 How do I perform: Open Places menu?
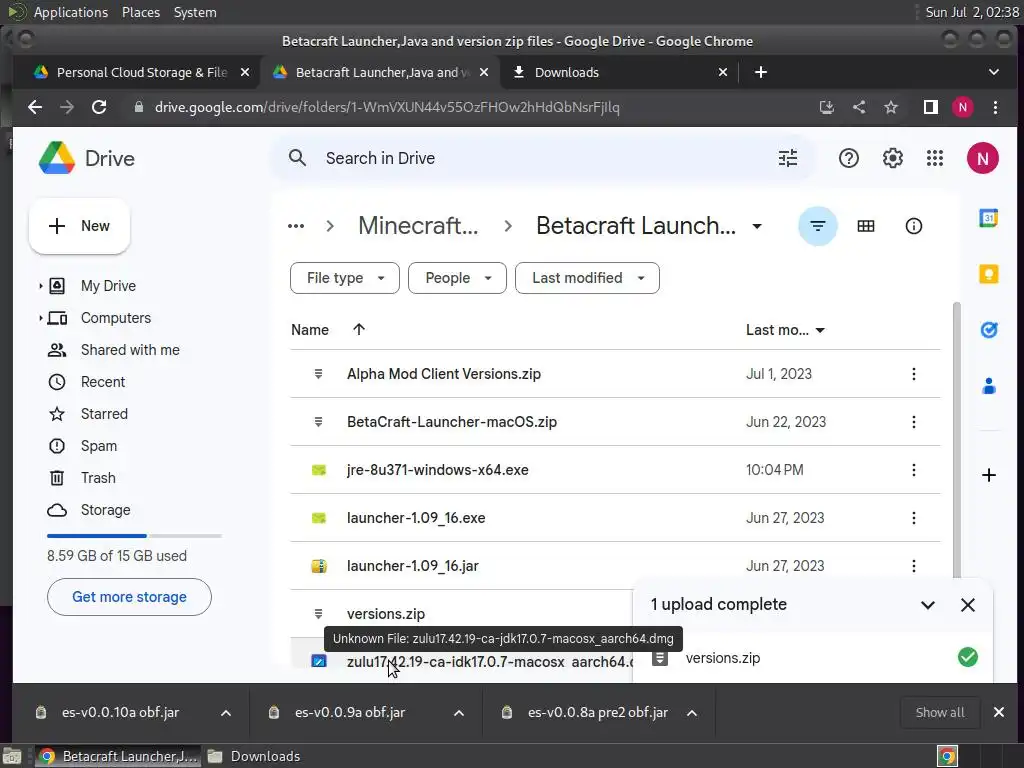click(x=141, y=12)
